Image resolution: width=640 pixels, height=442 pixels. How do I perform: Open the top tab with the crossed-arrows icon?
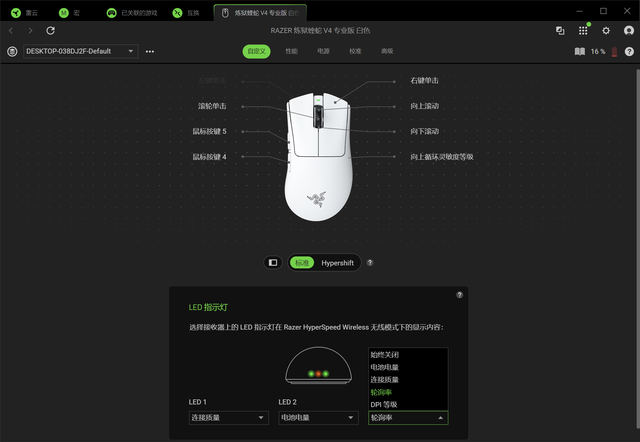click(x=186, y=13)
